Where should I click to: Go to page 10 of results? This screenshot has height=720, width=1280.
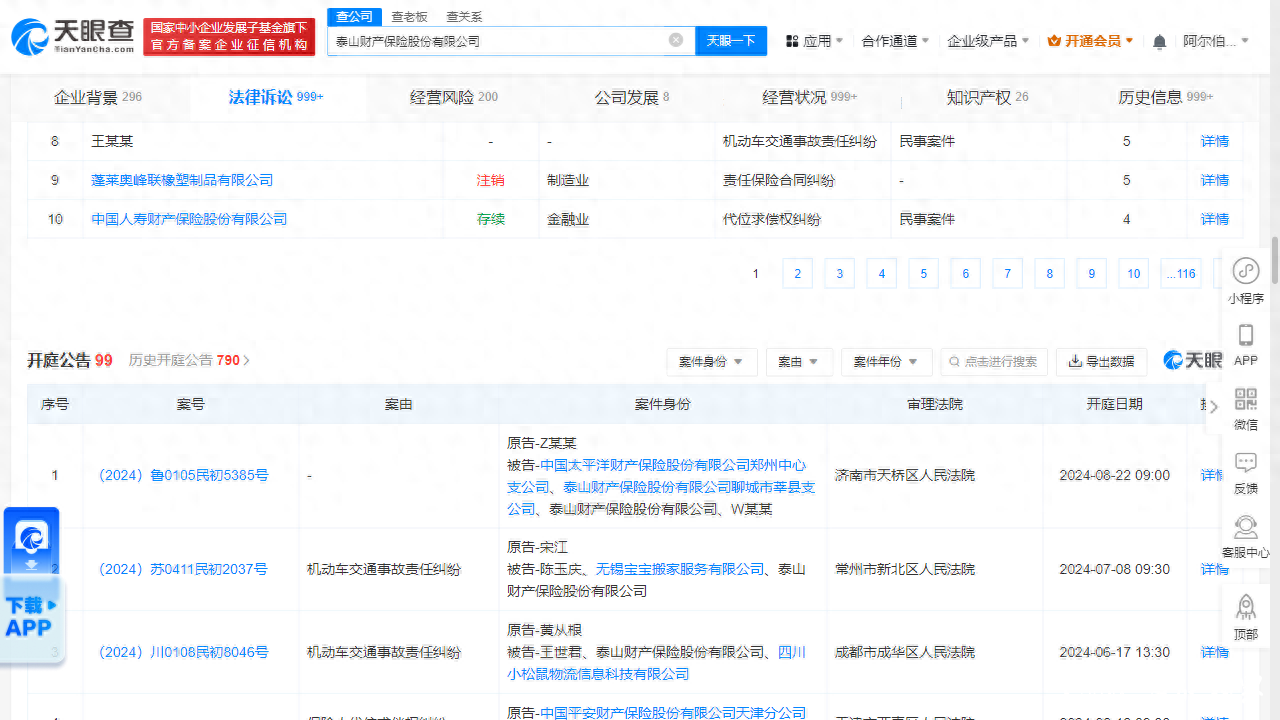1133,274
